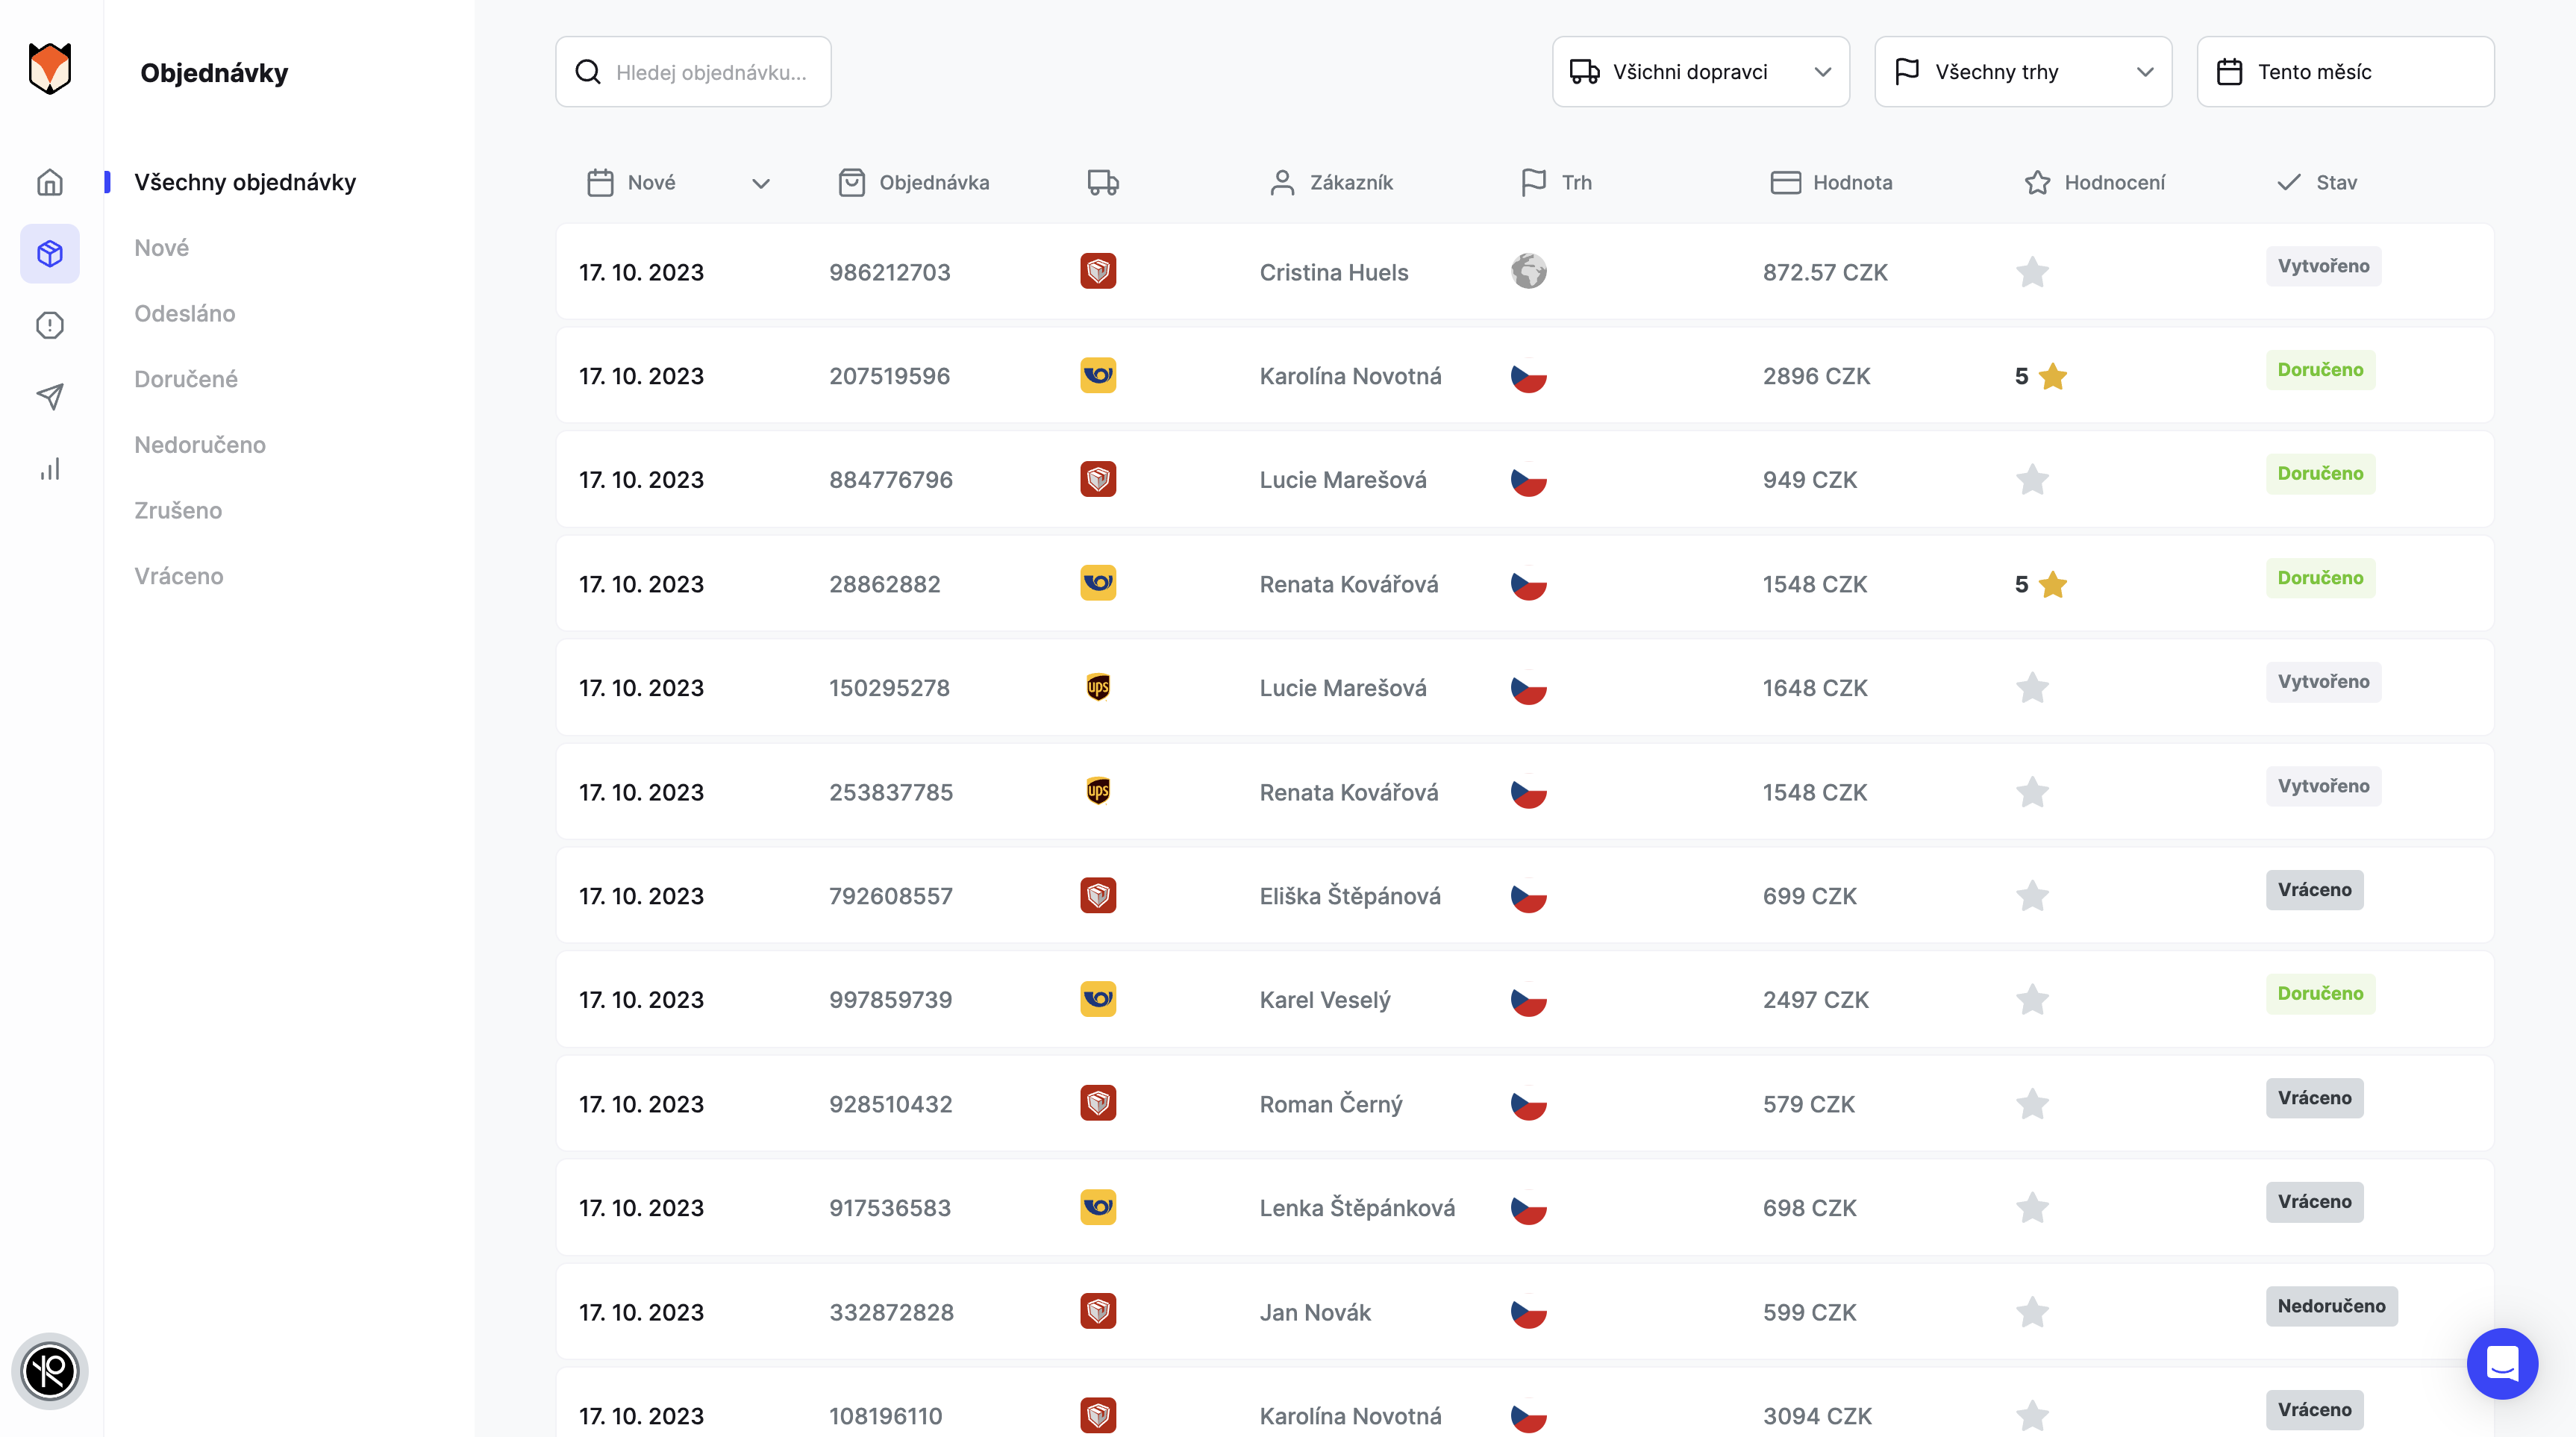This screenshot has width=2576, height=1437.
Task: Sort by the Stav column header
Action: coord(2316,182)
